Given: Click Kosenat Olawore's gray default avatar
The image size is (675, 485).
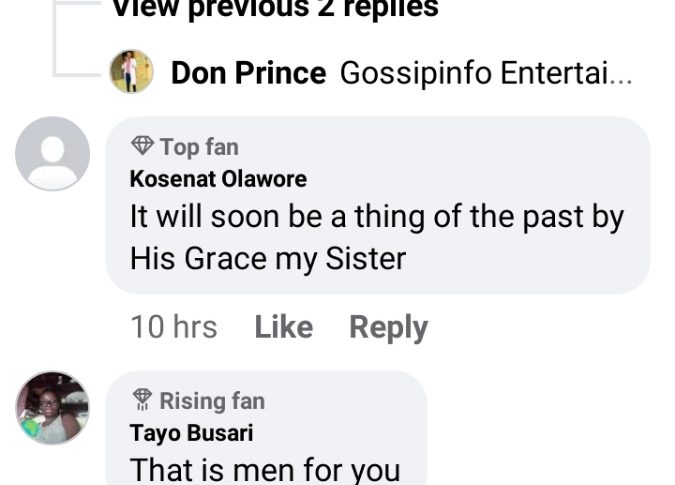Looking at the screenshot, I should (x=52, y=153).
